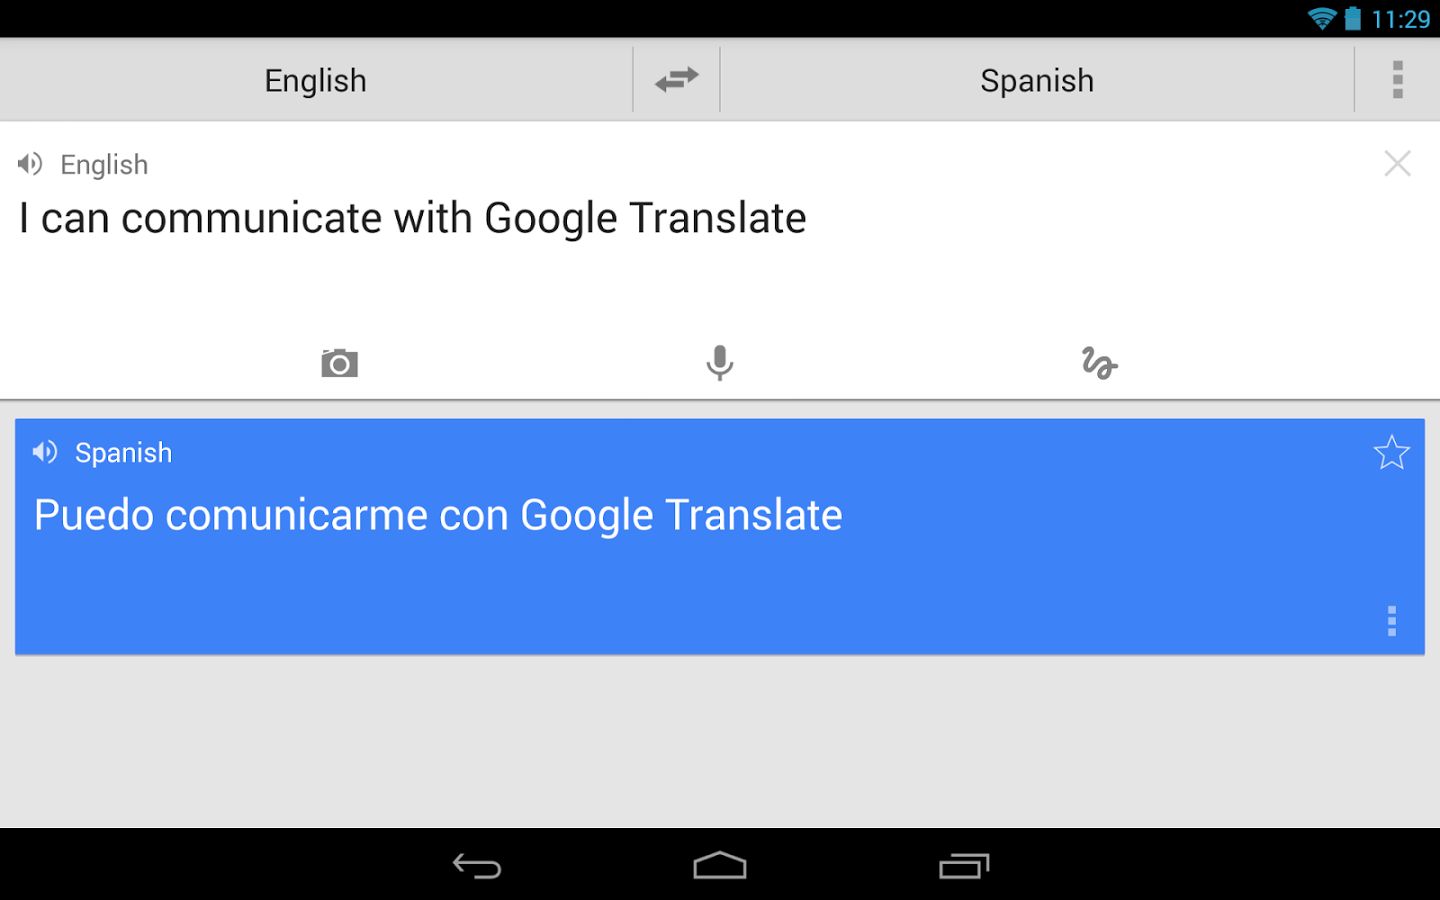
Task: Tap the Wi-Fi status icon
Action: pyautogui.click(x=1321, y=19)
